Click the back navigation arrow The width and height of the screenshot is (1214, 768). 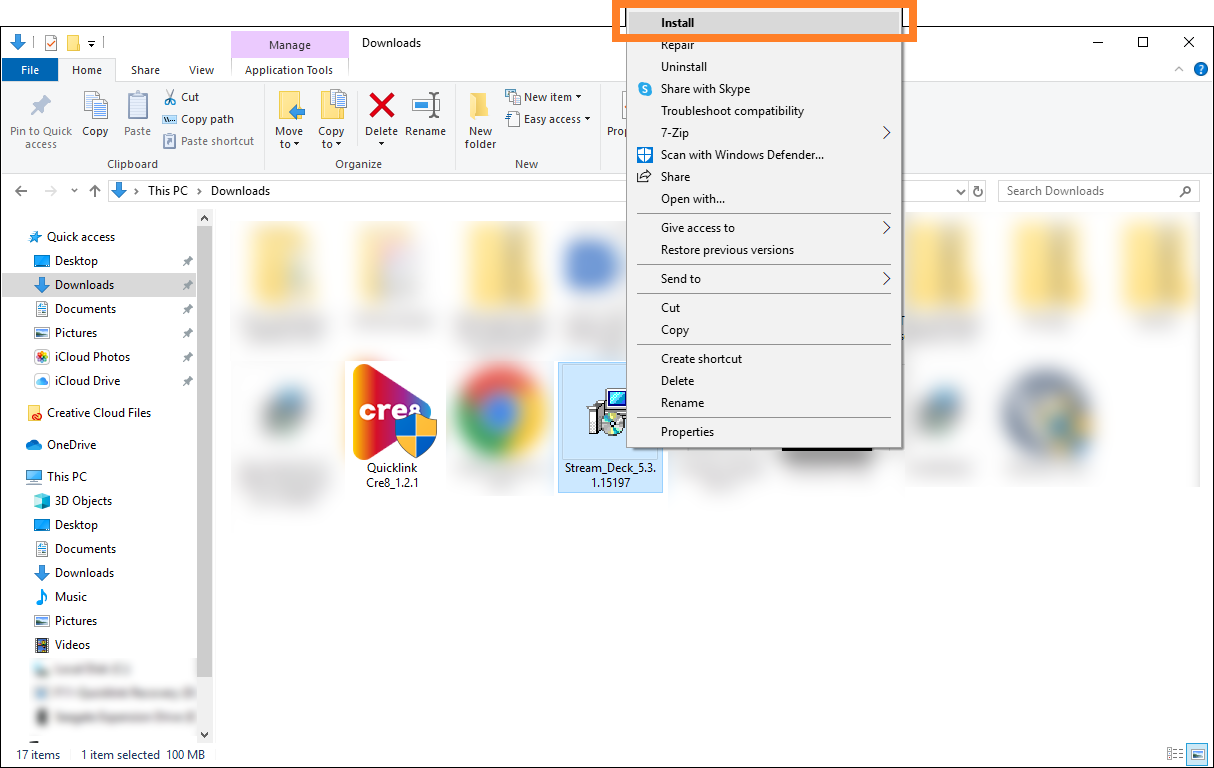(21, 191)
